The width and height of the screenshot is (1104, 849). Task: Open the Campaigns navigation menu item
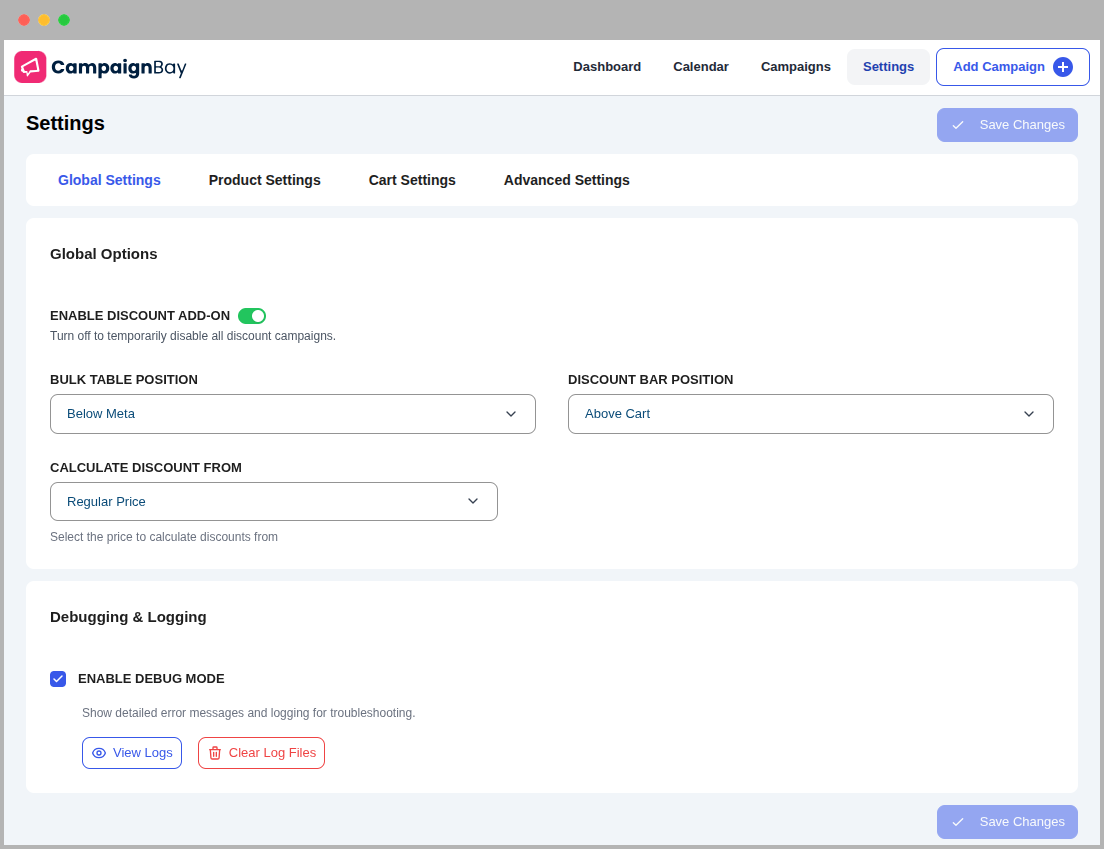(x=795, y=67)
